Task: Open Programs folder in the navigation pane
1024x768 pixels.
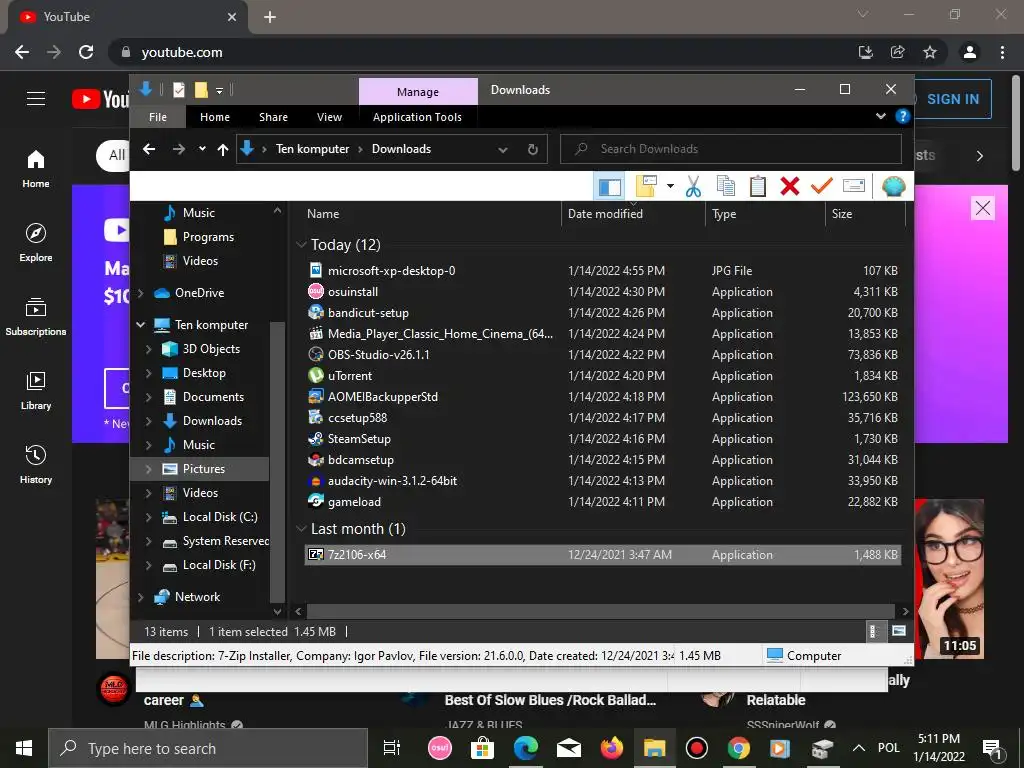Action: point(208,236)
